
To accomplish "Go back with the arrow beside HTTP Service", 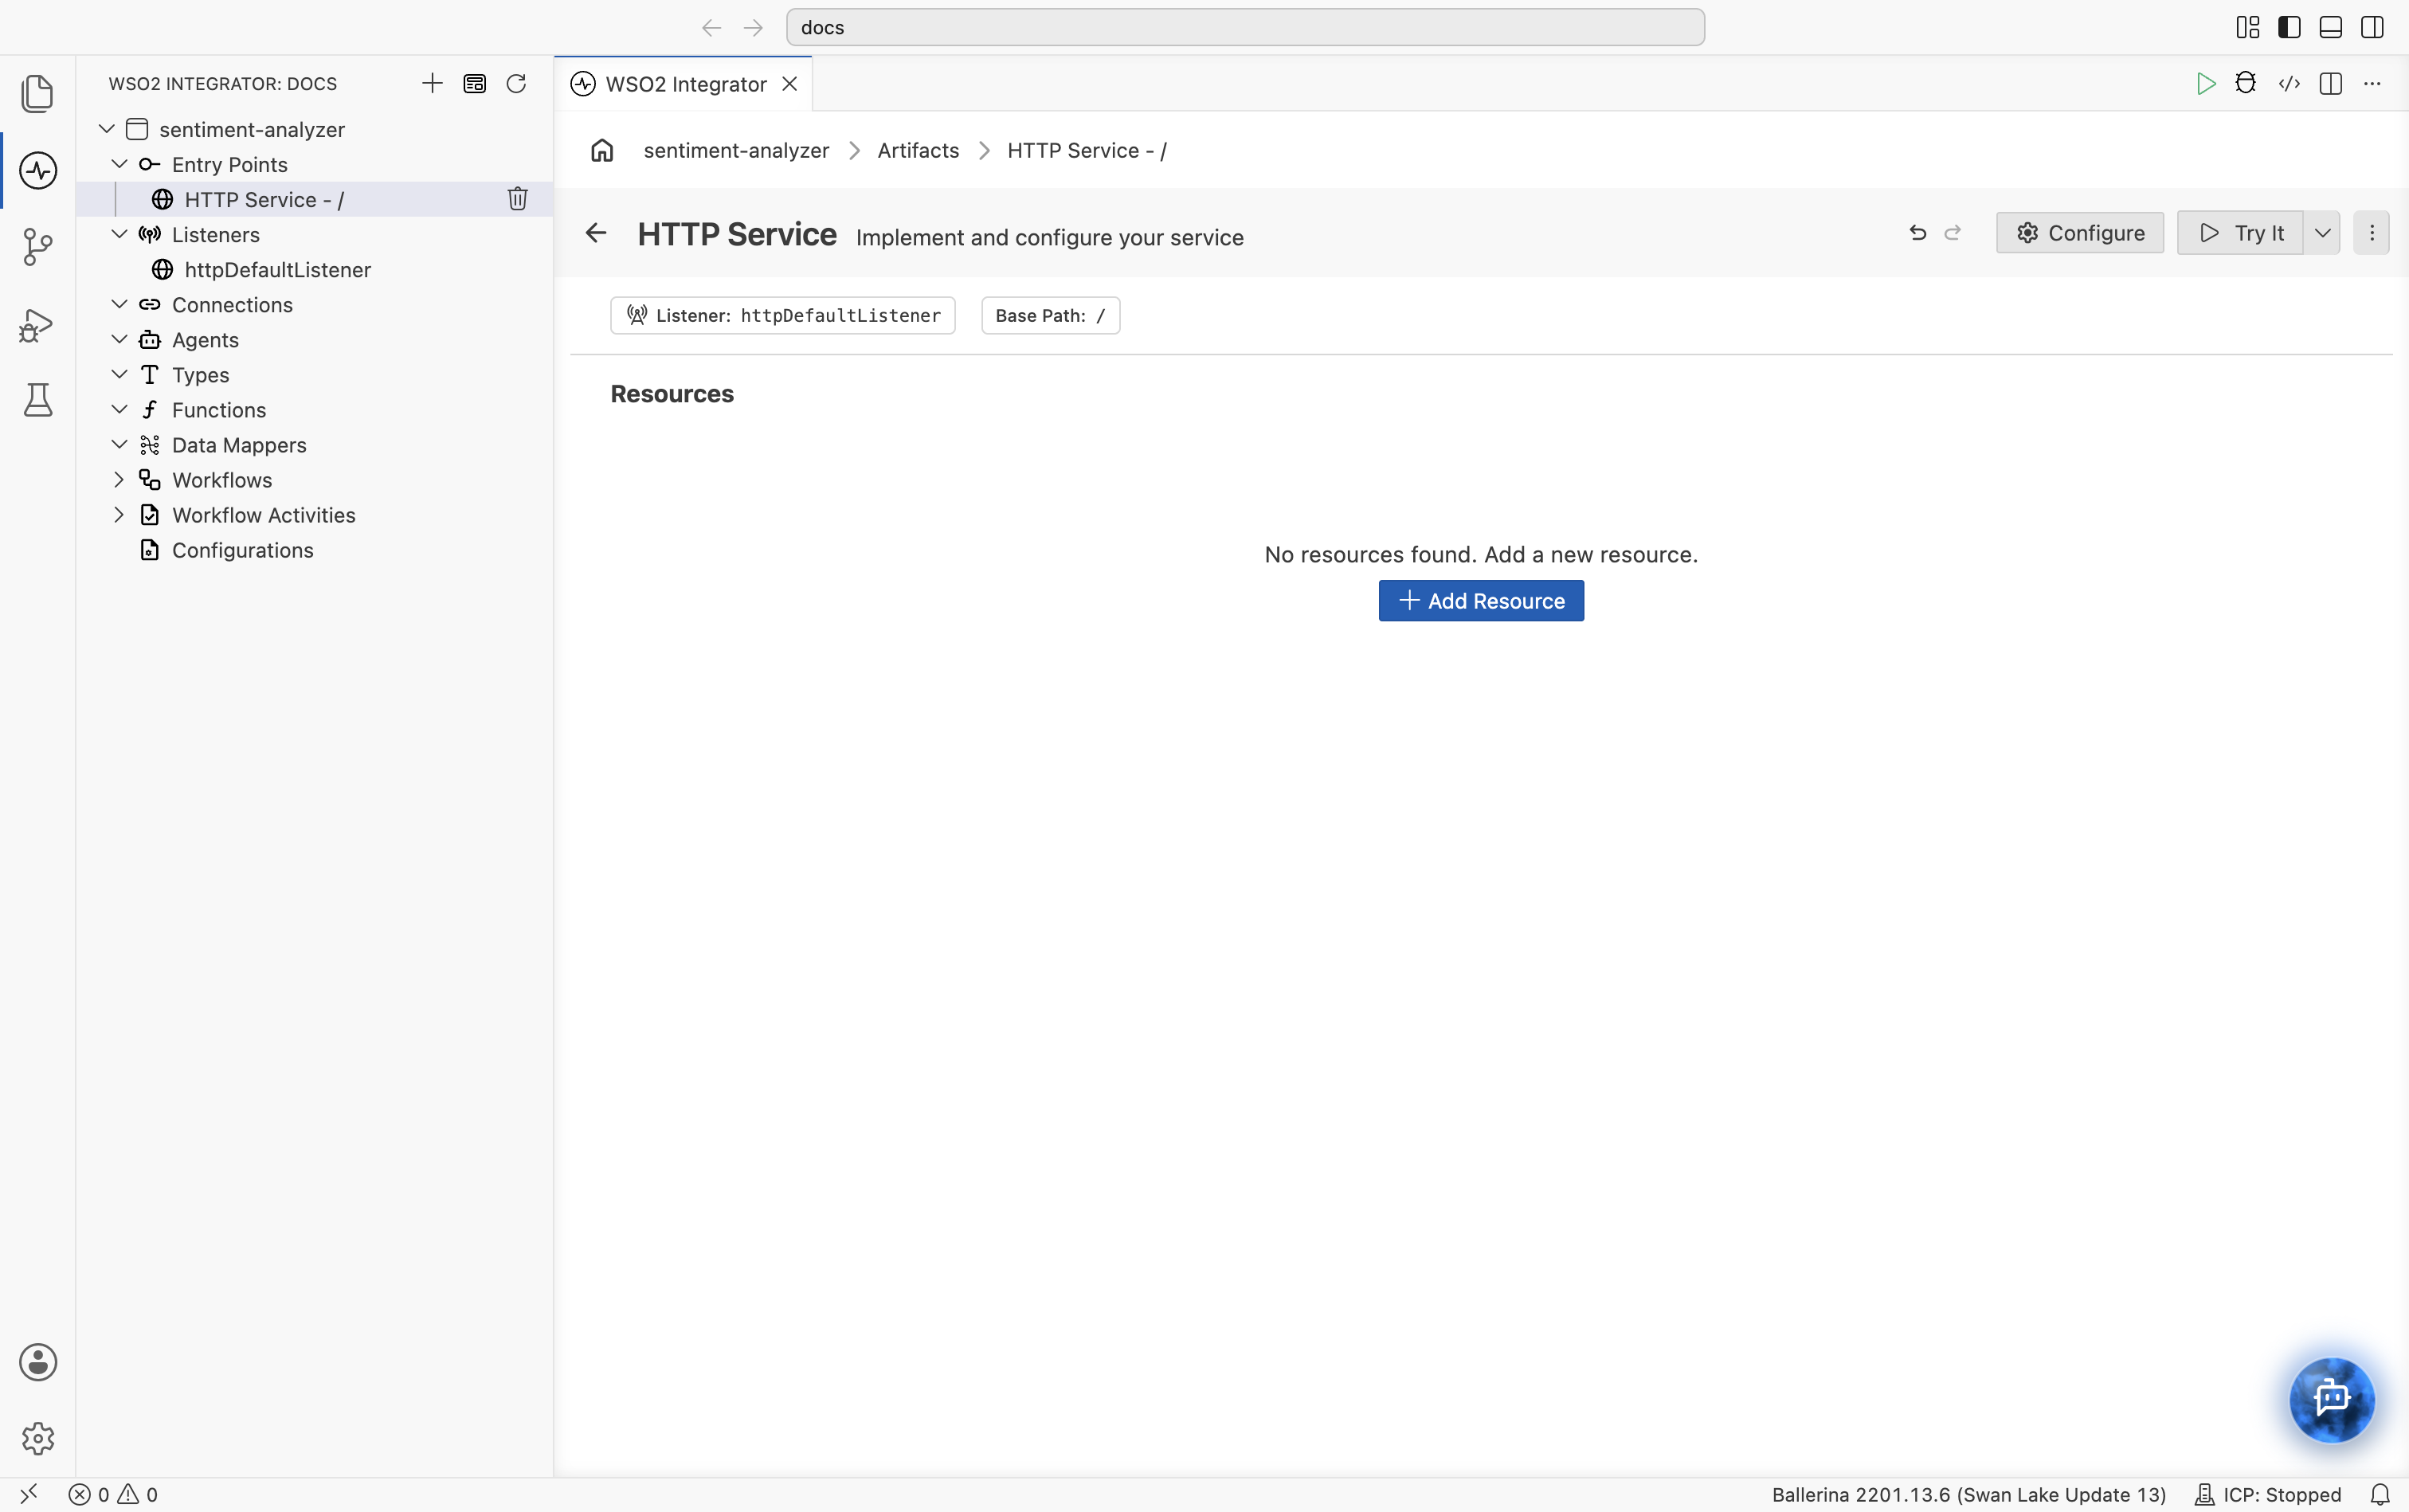I will coord(596,233).
